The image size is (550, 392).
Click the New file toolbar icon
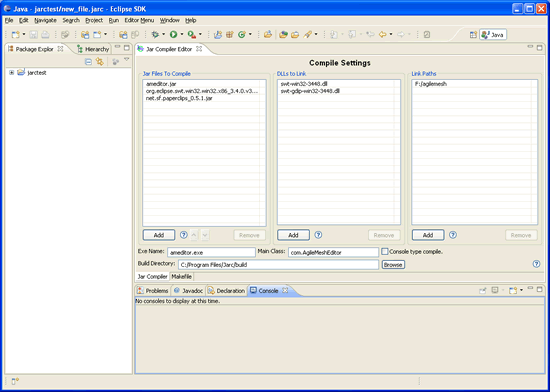pos(15,34)
